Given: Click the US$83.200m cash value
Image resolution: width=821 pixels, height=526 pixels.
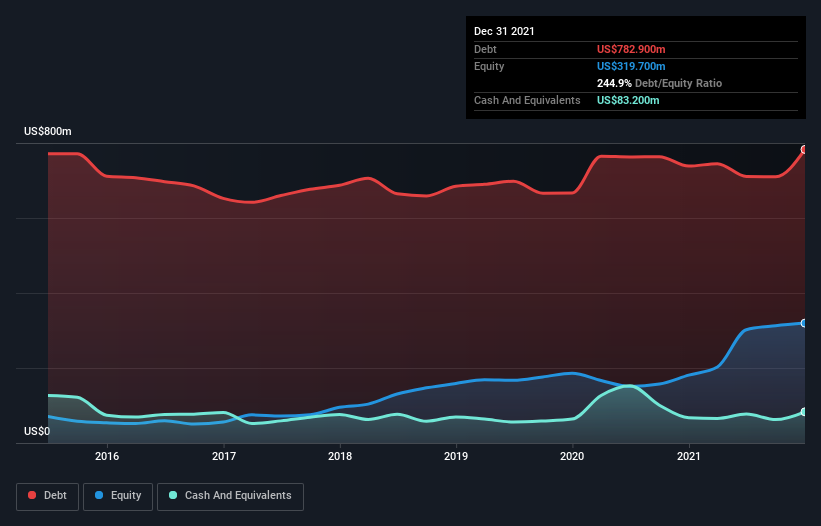Looking at the screenshot, I should 628,100.
